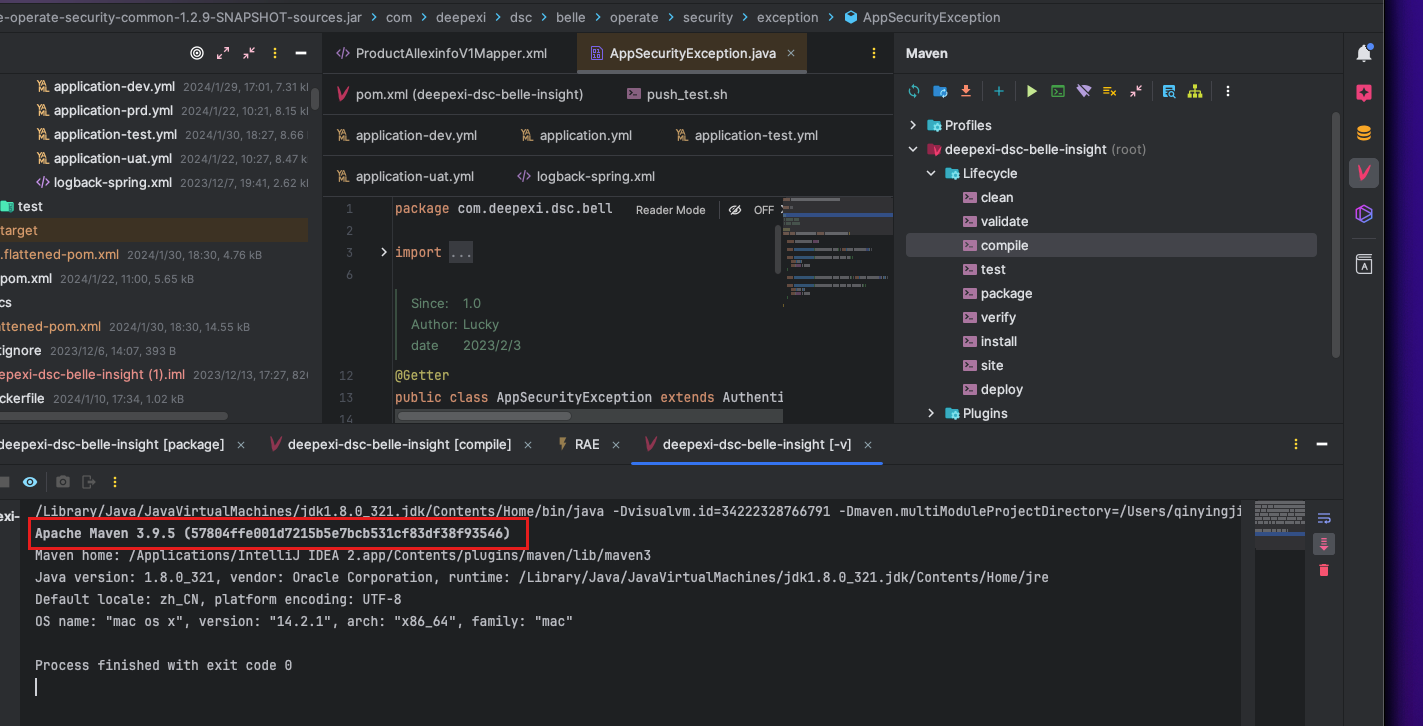1423x726 pixels.
Task: Run the selected Maven build
Action: point(1031,91)
